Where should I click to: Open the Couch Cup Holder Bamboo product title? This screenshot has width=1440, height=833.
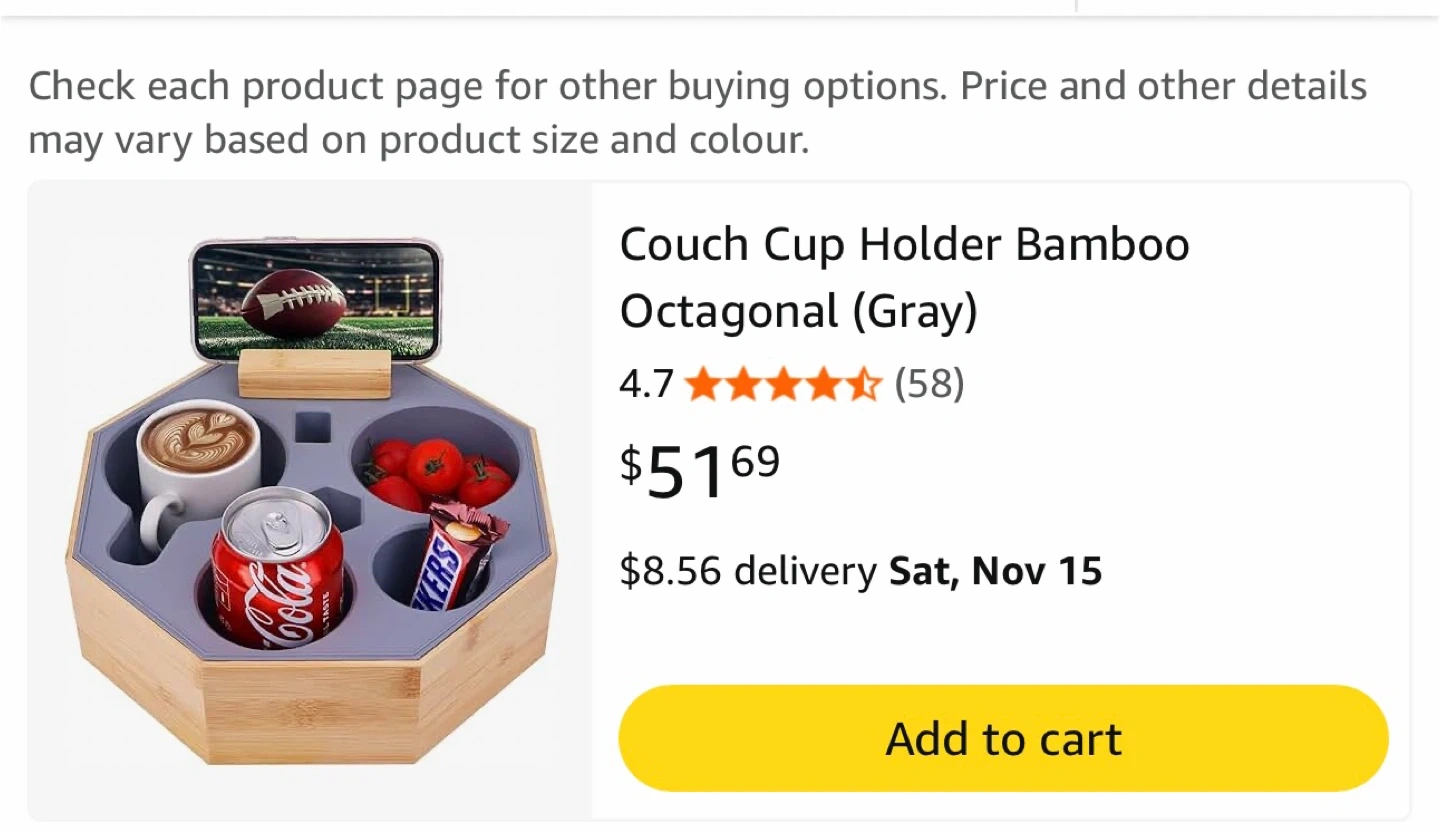(x=904, y=277)
